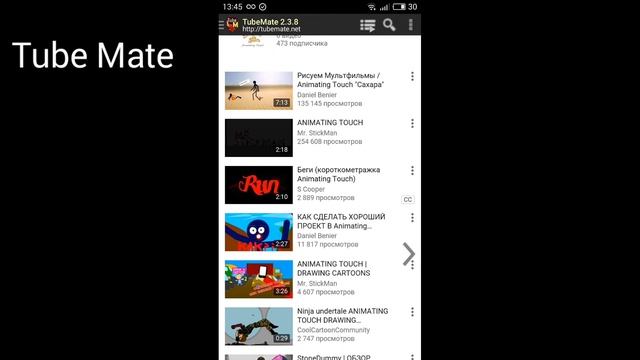Tap the http://tubemate.net address text
This screenshot has height=360, width=640.
point(271,29)
